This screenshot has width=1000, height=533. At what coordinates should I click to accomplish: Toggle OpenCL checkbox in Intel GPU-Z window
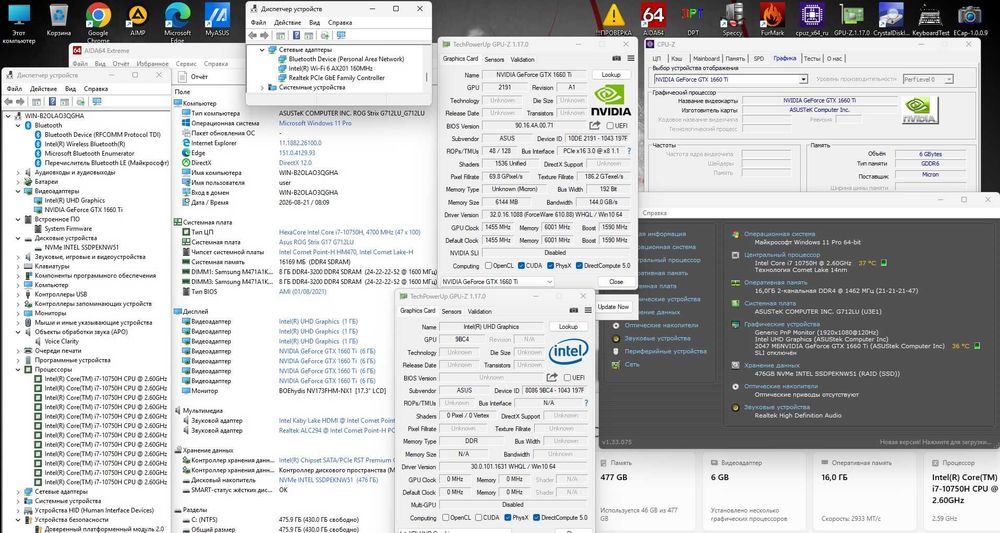[x=446, y=518]
